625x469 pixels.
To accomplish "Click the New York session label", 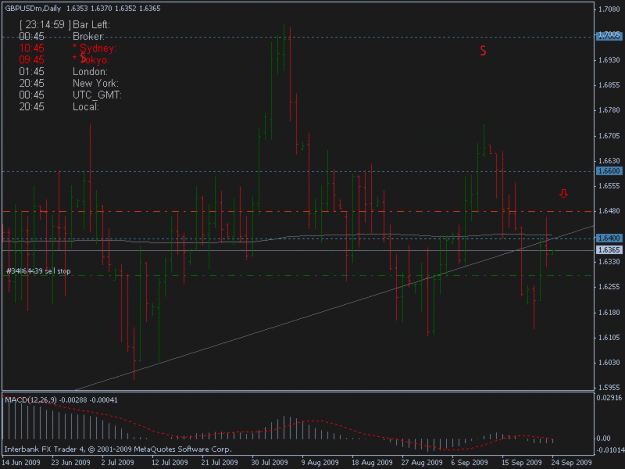I will [x=95, y=83].
